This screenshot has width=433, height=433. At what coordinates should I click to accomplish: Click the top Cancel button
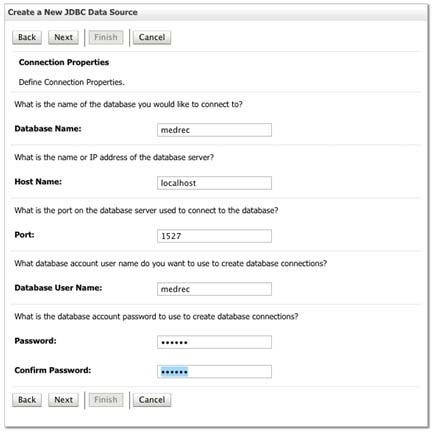[x=152, y=37]
